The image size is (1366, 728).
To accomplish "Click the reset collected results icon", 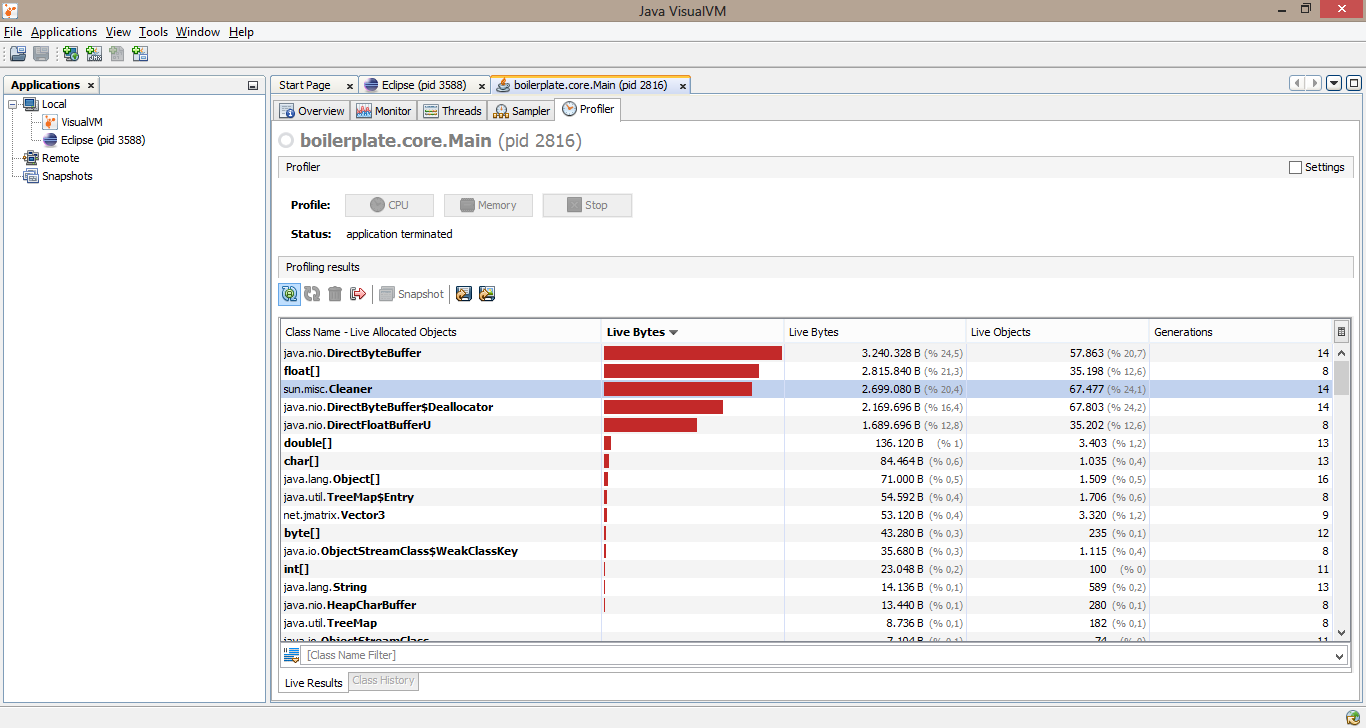I will (358, 294).
